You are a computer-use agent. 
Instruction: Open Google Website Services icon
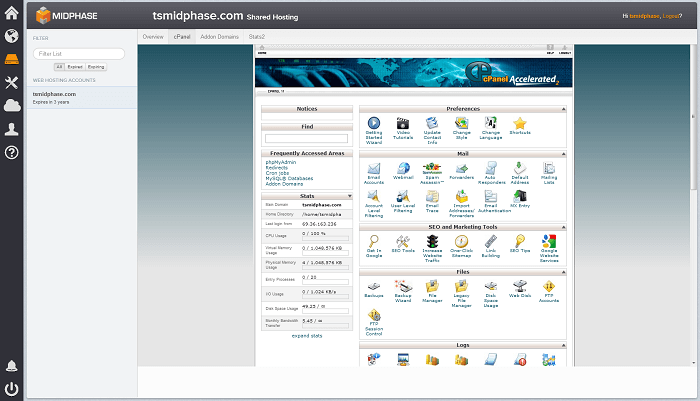coord(549,241)
